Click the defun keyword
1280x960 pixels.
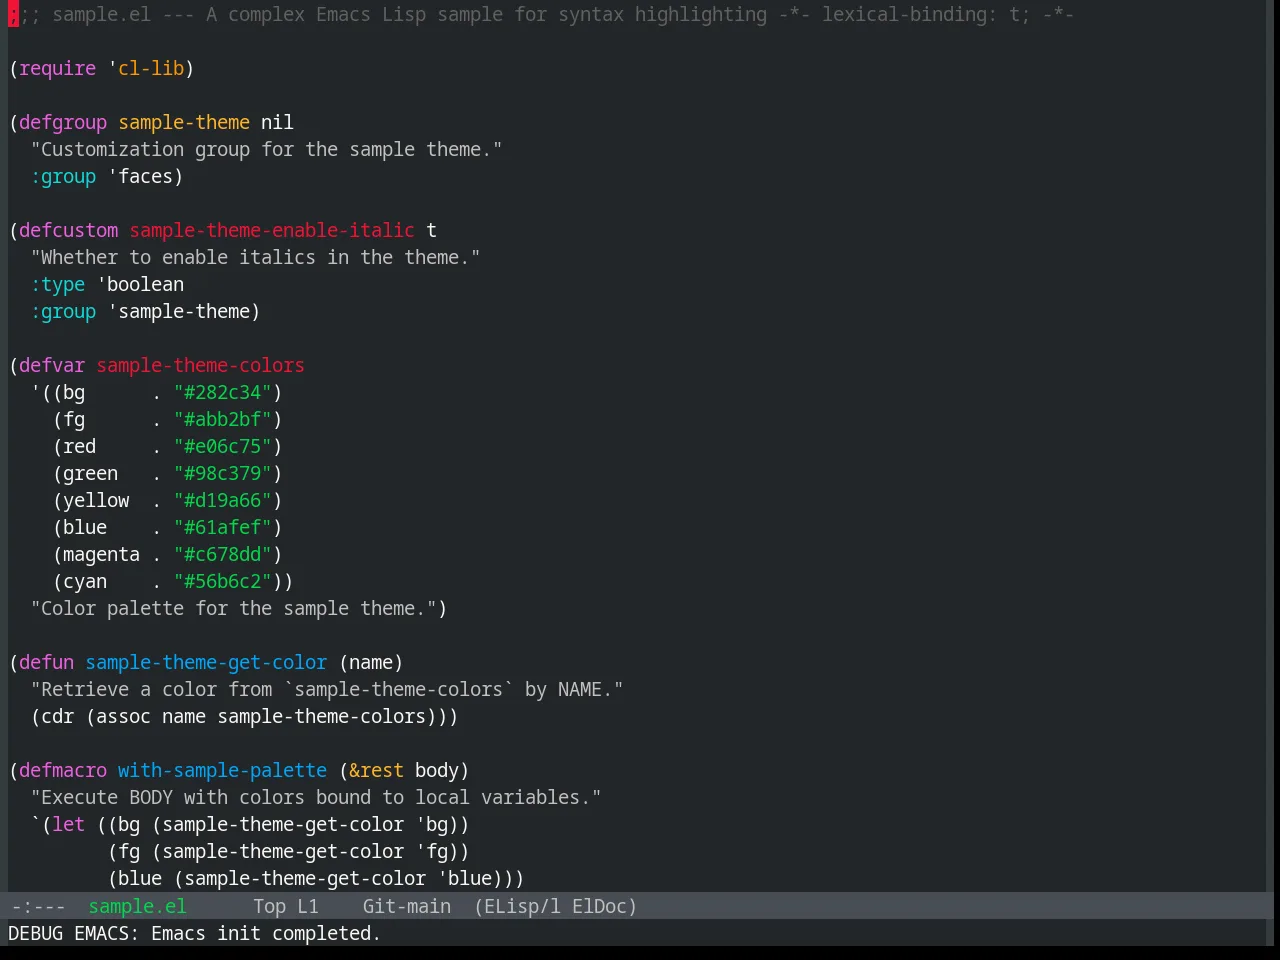point(46,662)
